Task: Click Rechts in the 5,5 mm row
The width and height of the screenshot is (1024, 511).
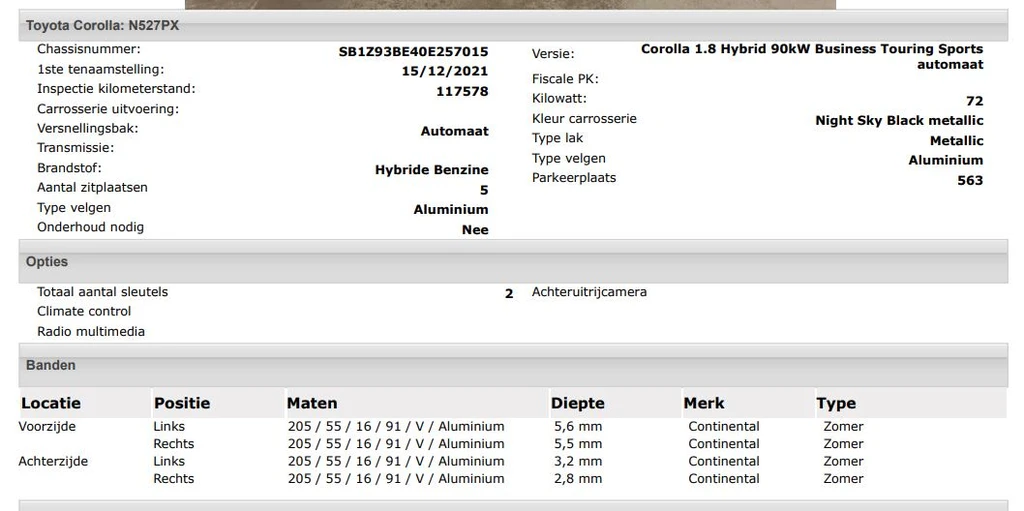Action: click(174, 444)
